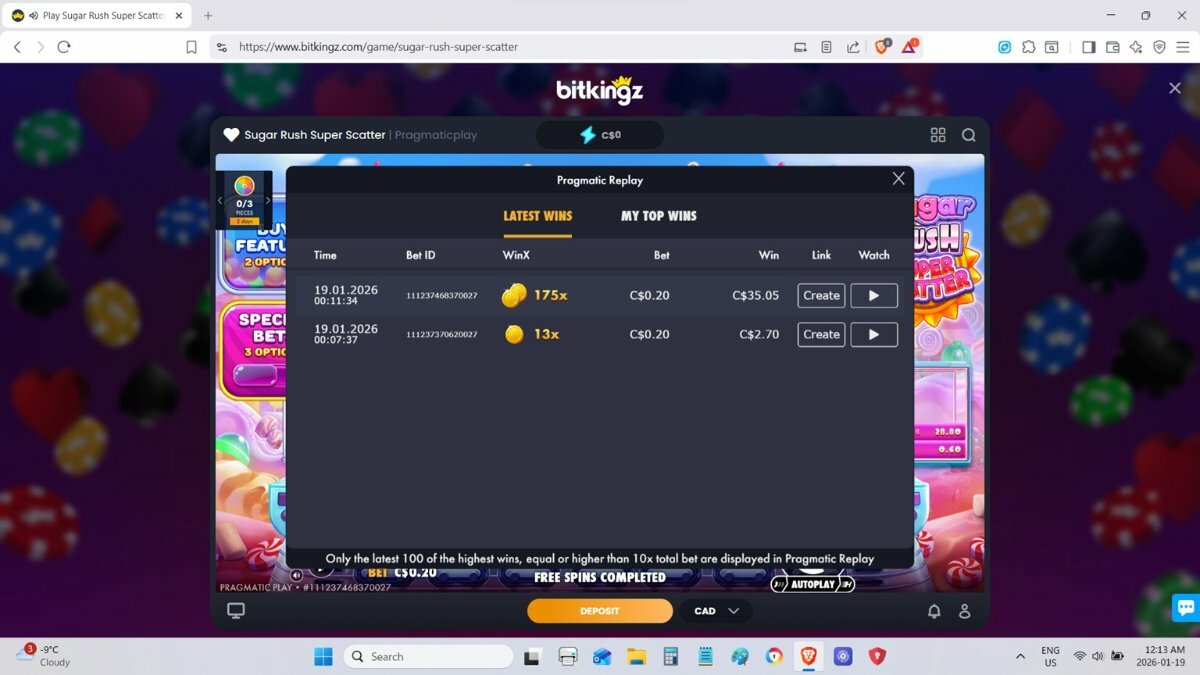Open the user profile icon

965,611
